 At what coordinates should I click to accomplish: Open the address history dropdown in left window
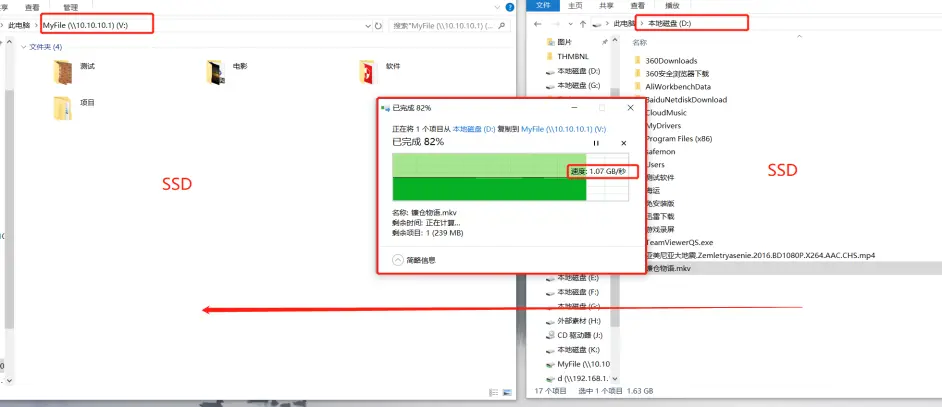point(367,24)
